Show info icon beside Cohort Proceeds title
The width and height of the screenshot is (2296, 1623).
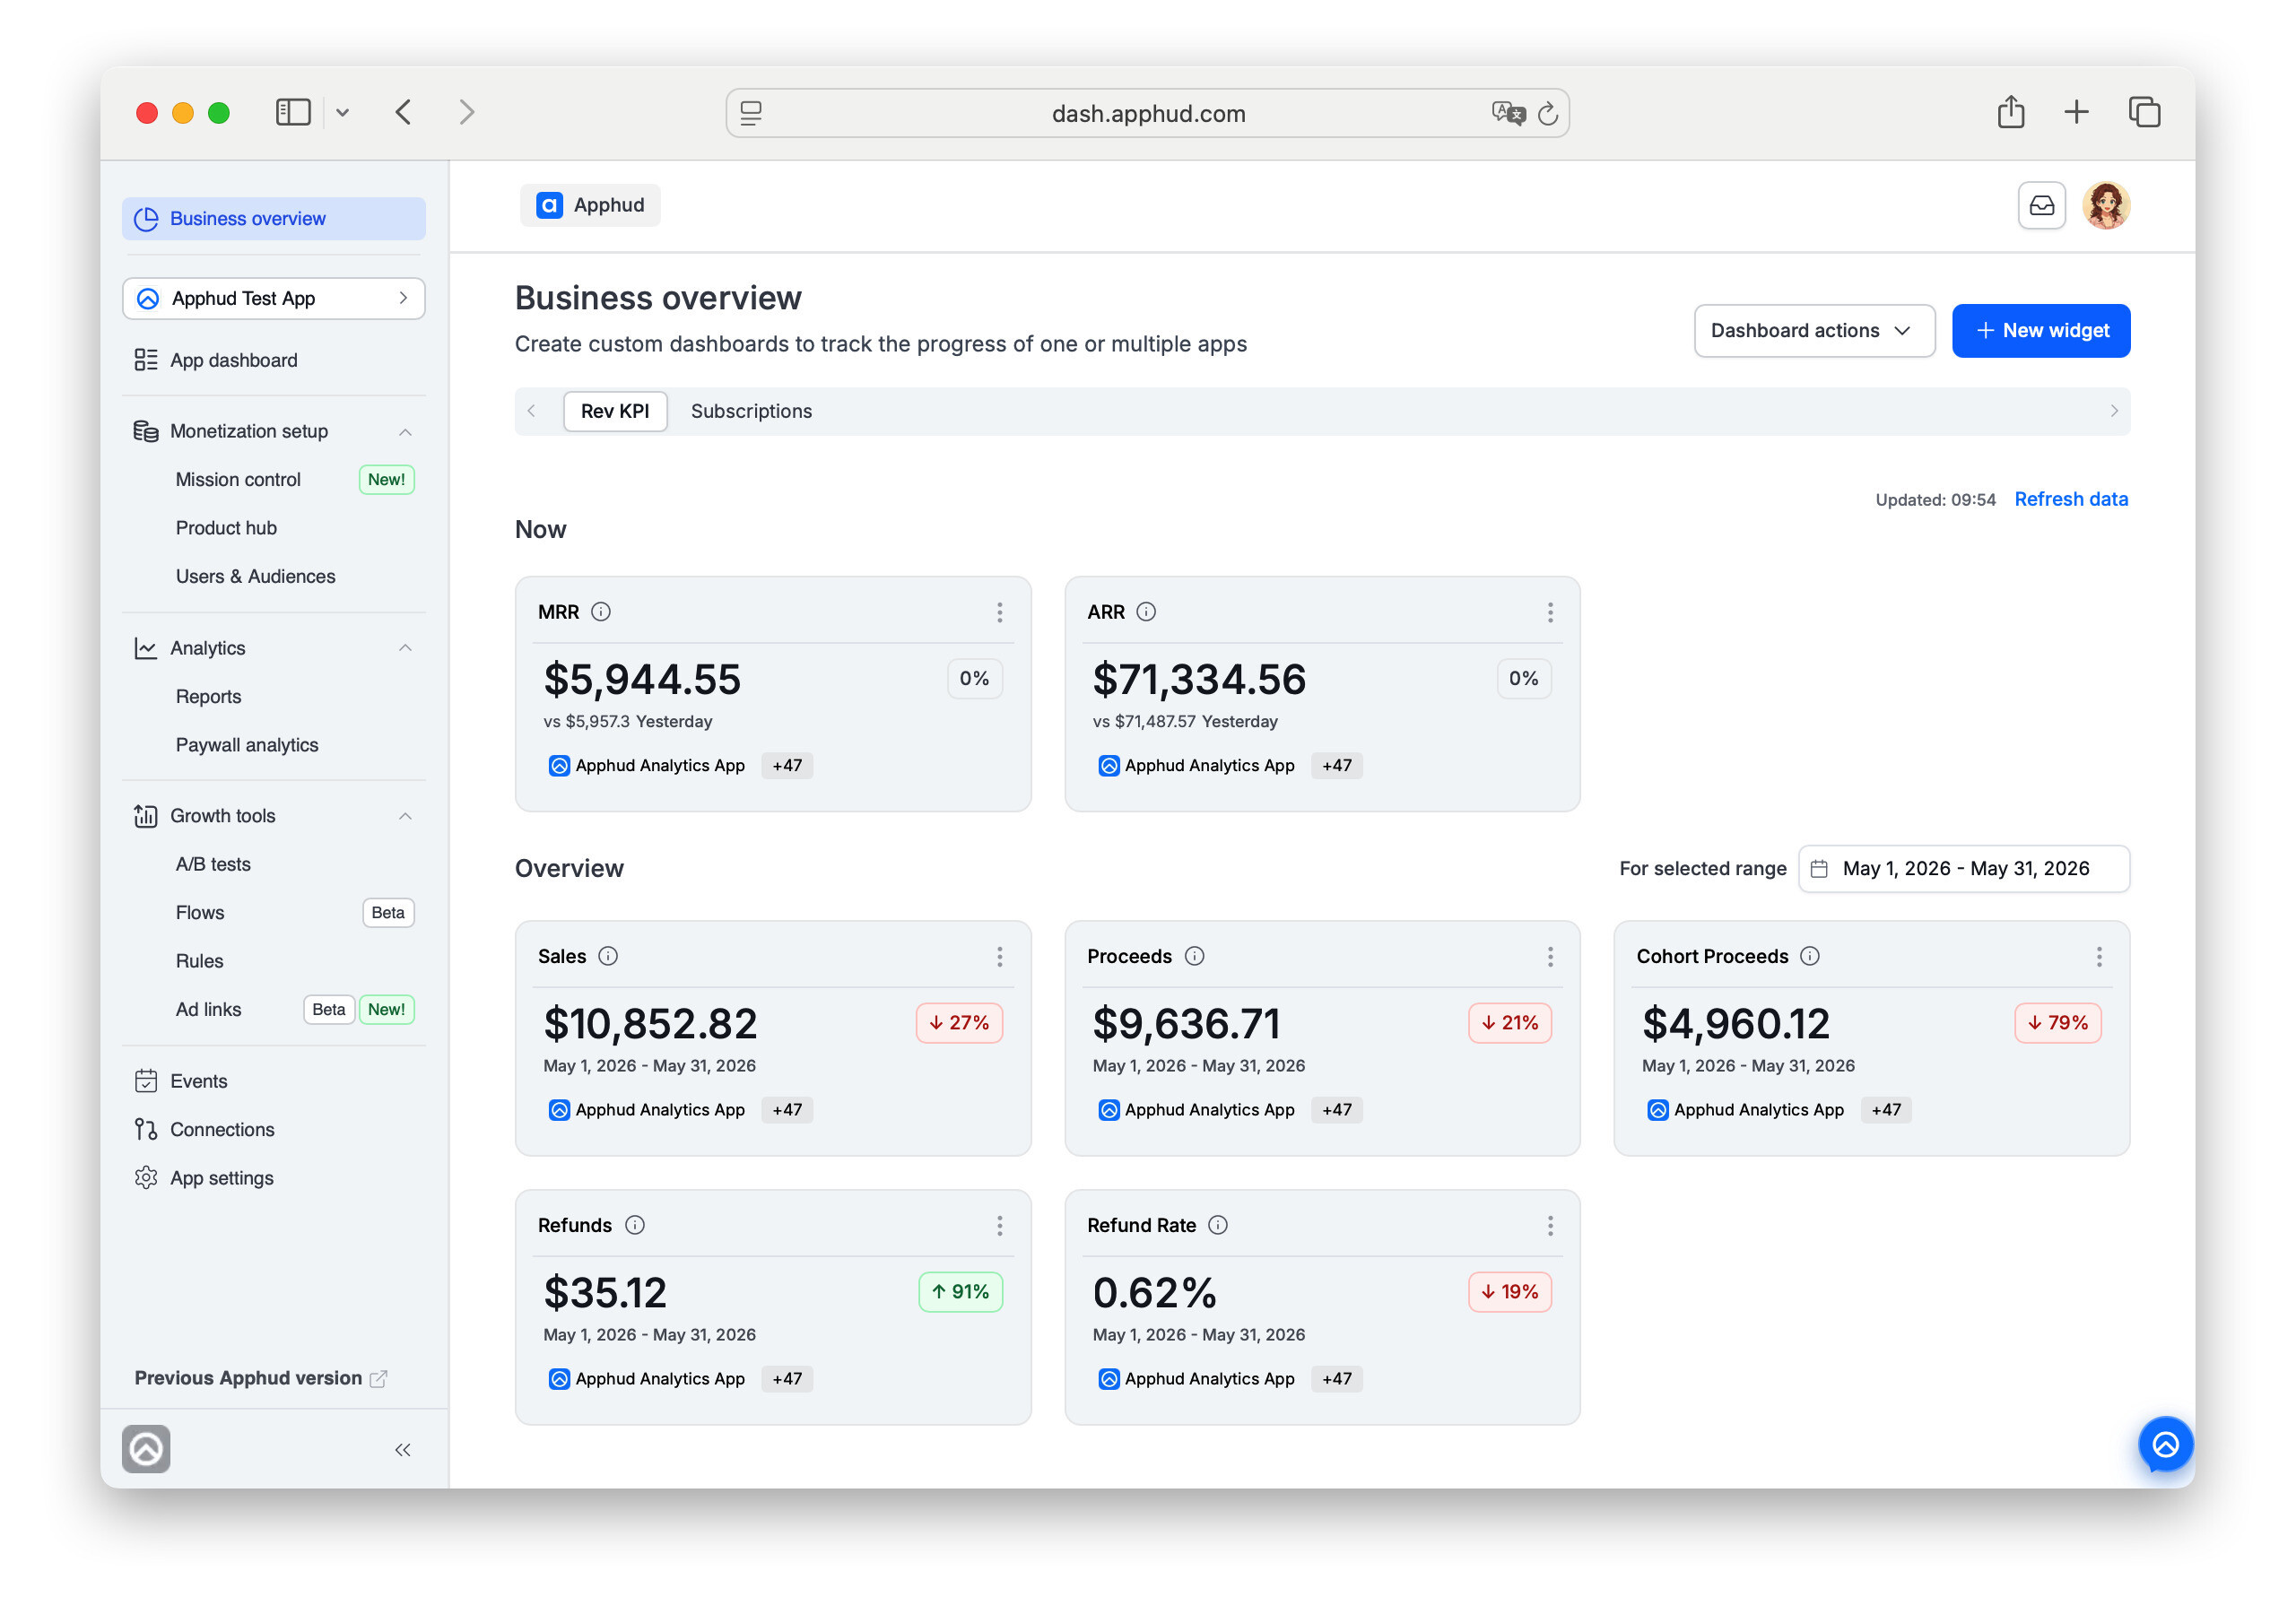coord(1810,956)
